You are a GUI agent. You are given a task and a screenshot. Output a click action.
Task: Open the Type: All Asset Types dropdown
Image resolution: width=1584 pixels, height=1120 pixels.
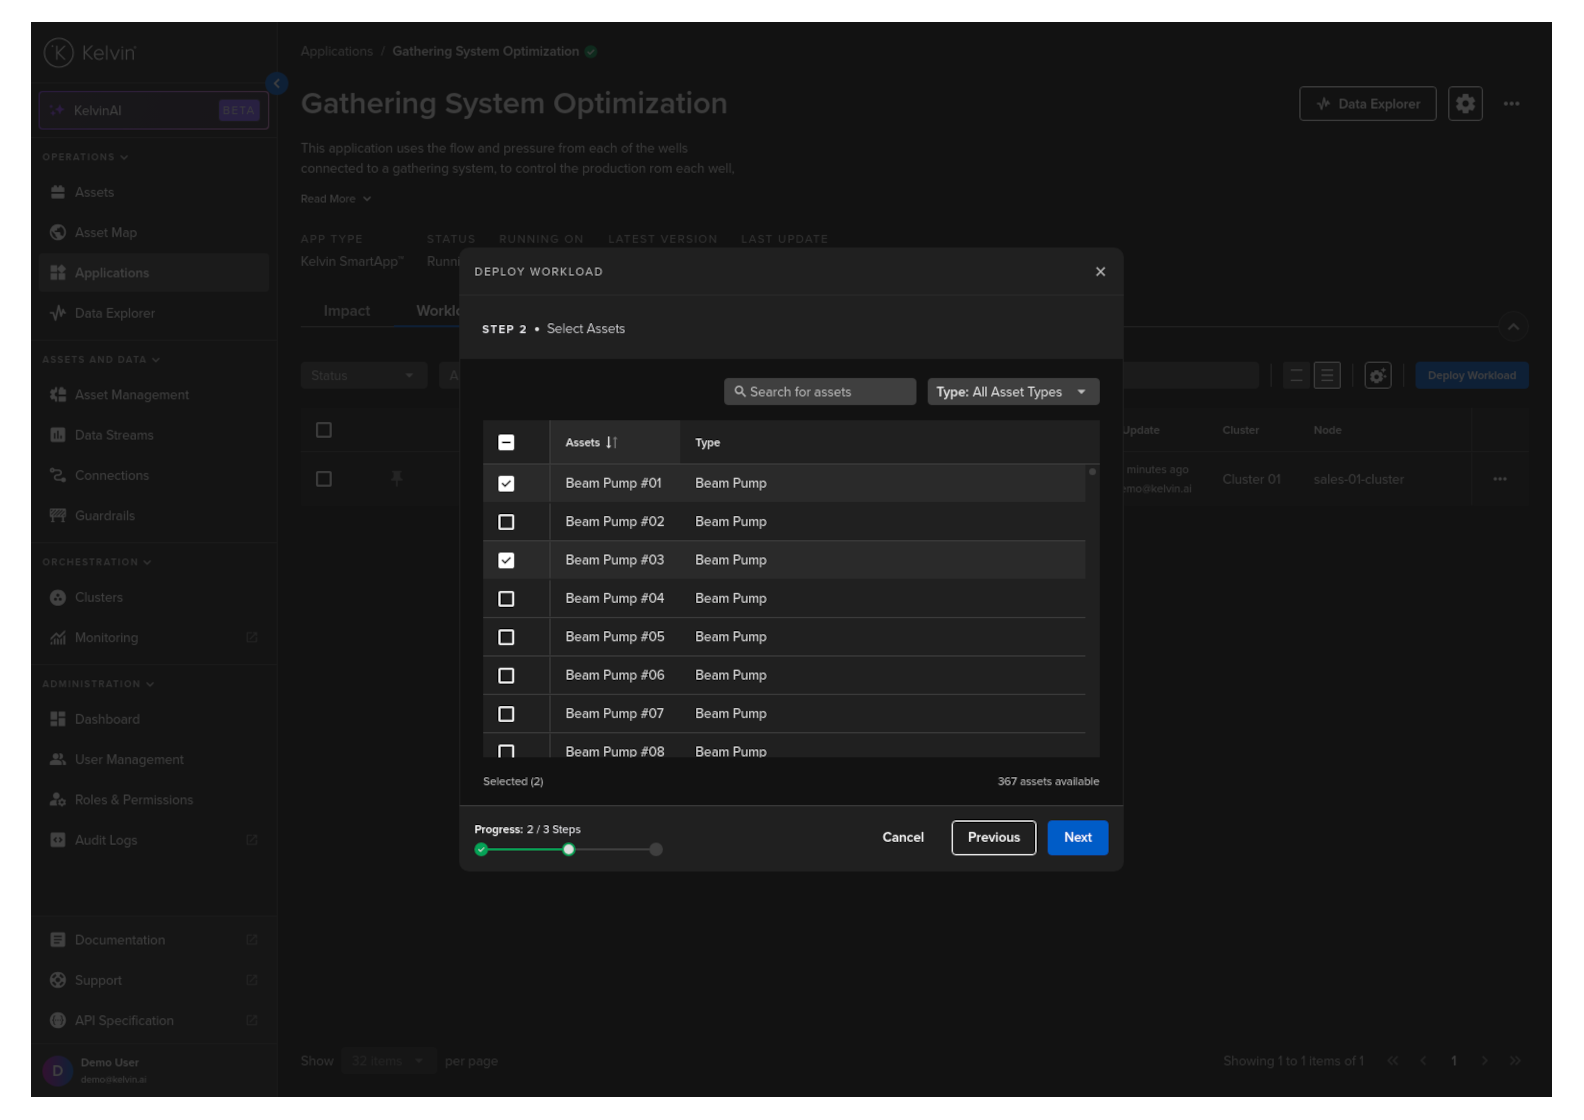[x=1012, y=392]
